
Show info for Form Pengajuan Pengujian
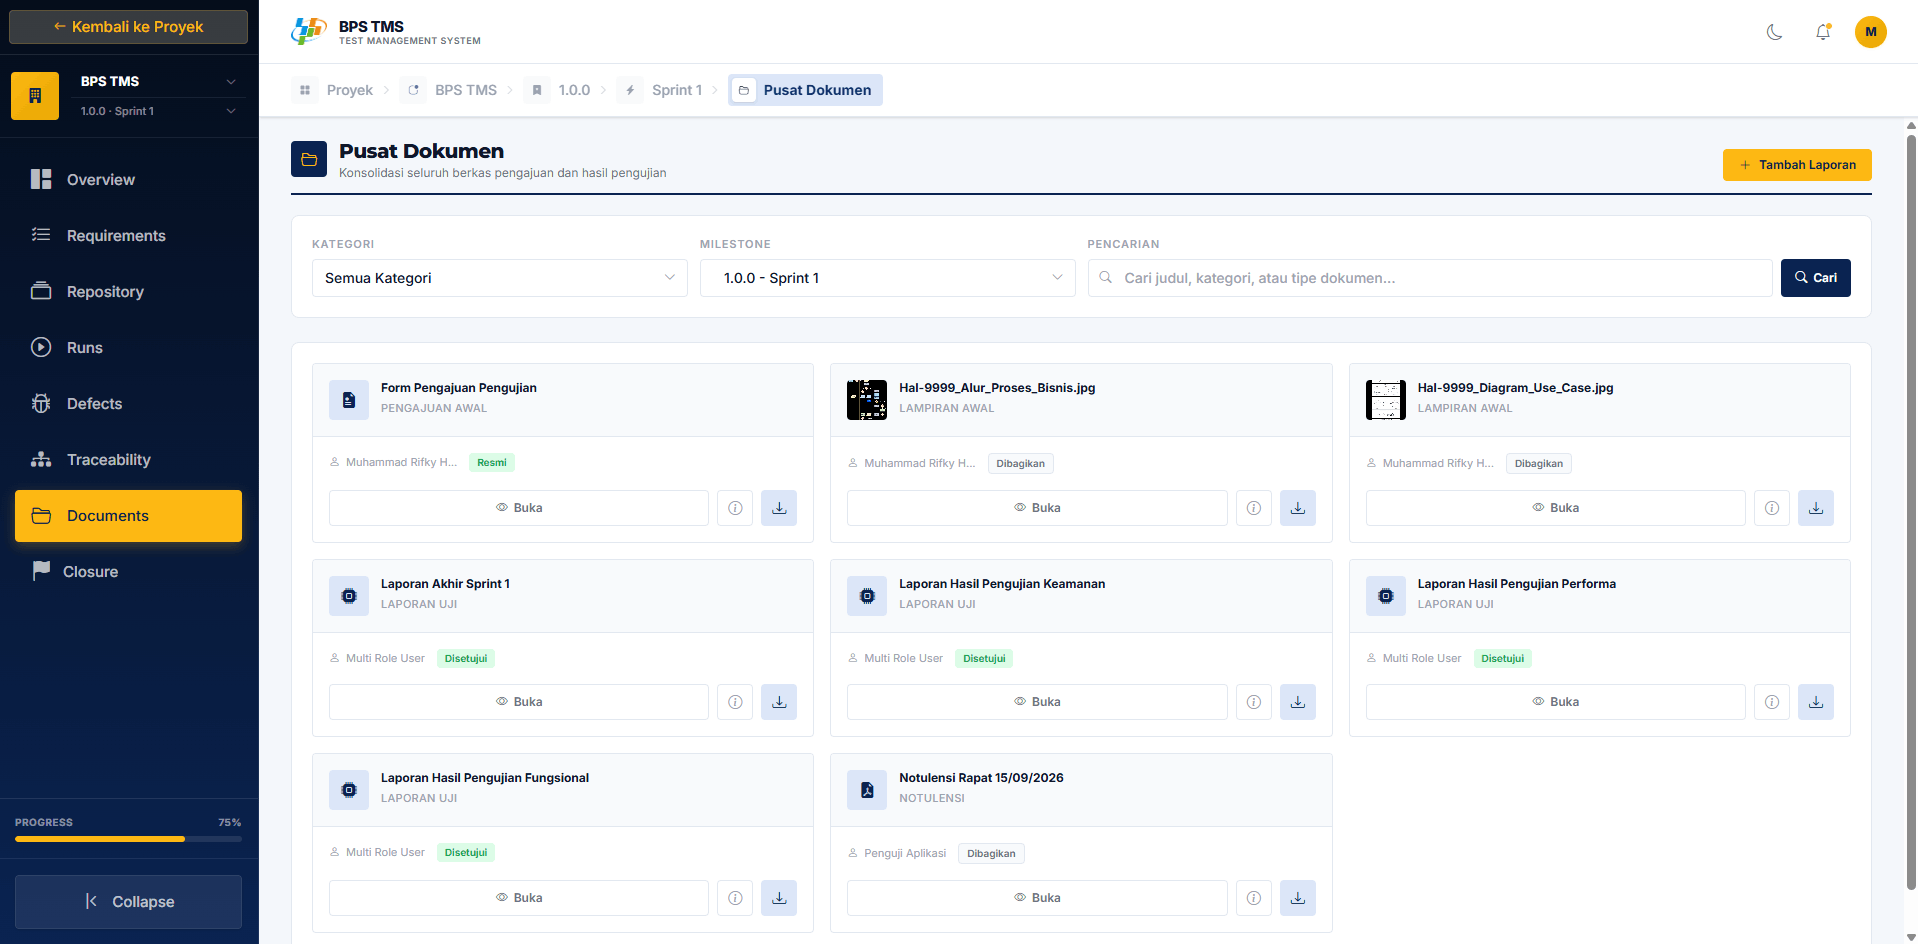point(735,508)
